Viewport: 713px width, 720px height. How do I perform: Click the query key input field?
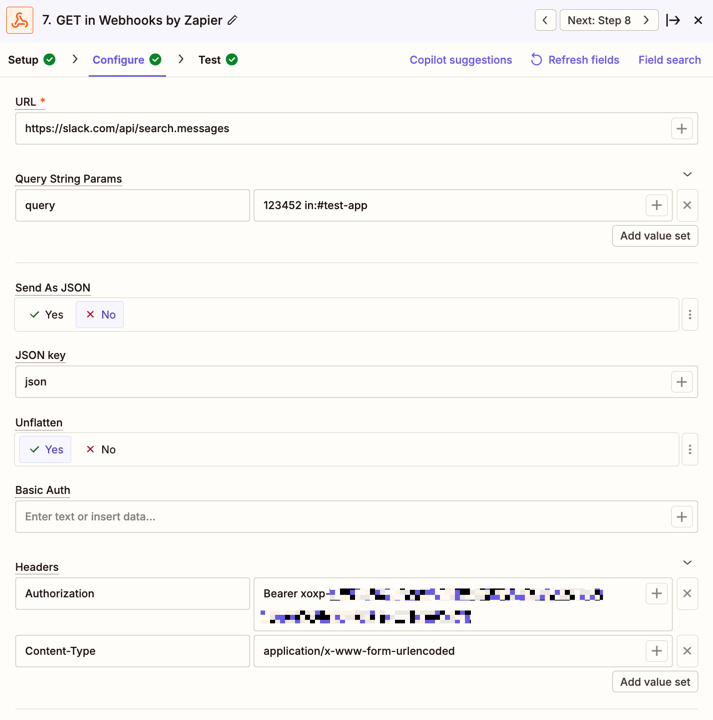pos(132,205)
